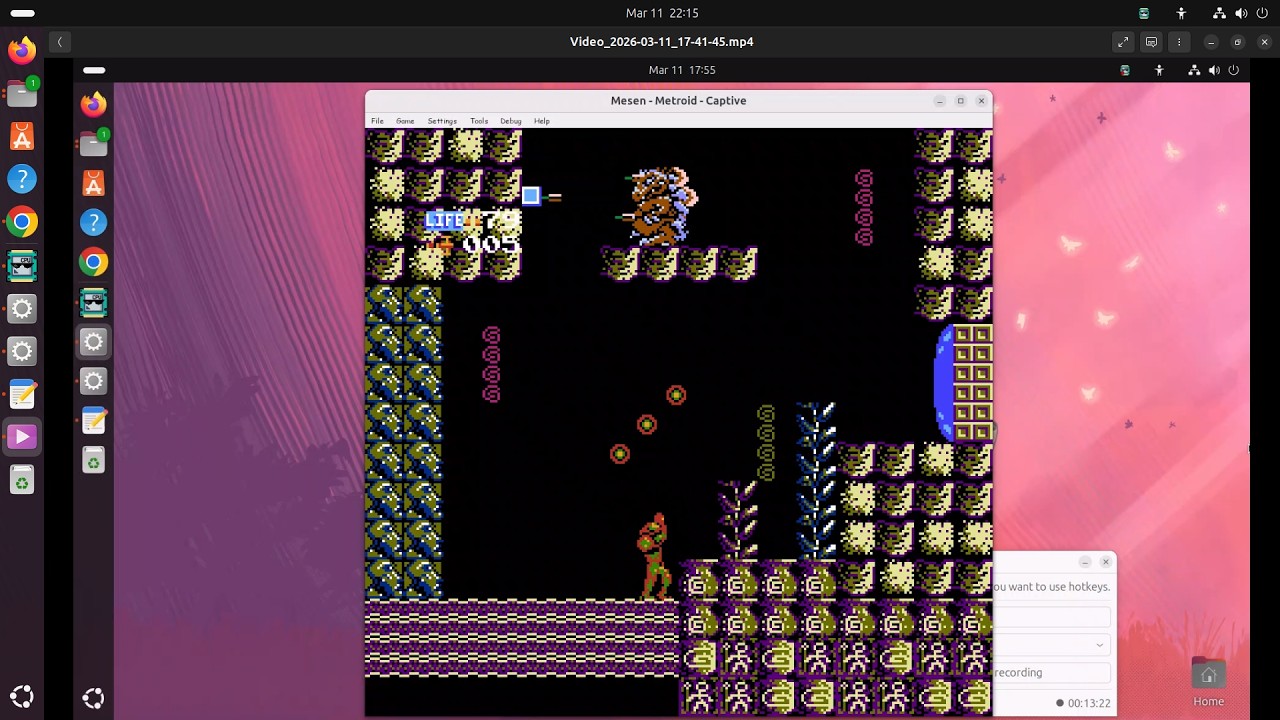Open accessibility menu in outer top bar
Image resolution: width=1280 pixels, height=720 pixels.
coord(1181,13)
